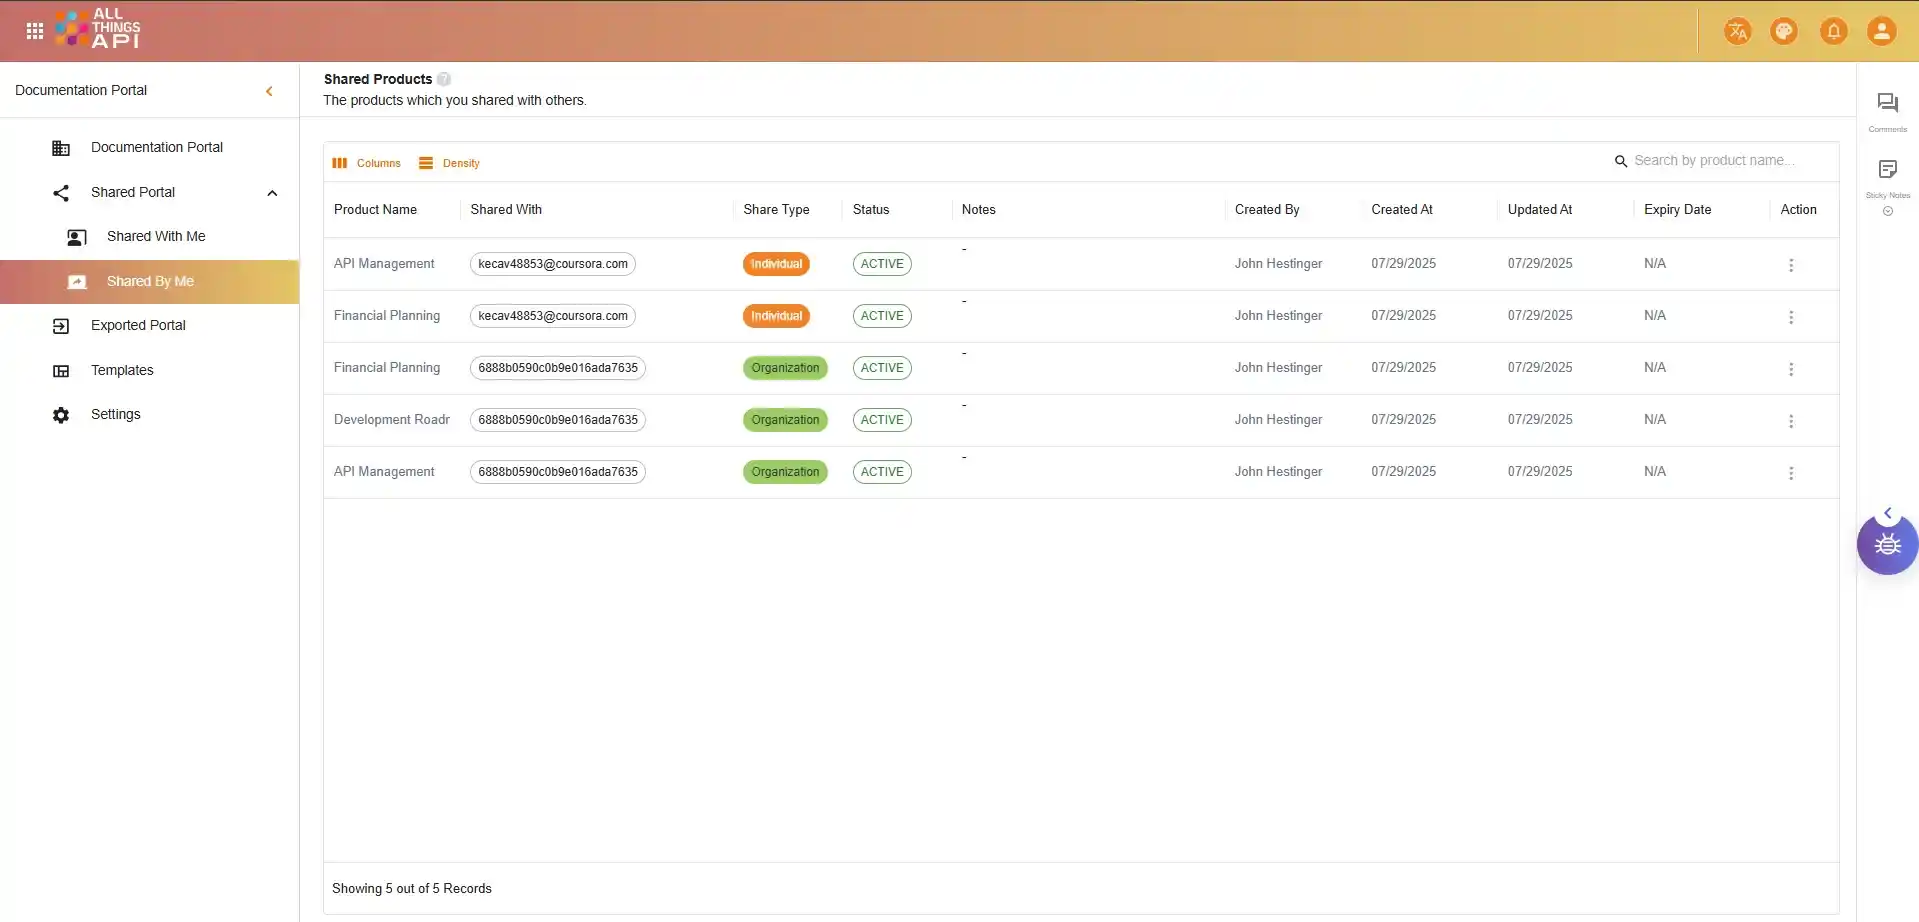Change table Density setting
Image resolution: width=1919 pixels, height=922 pixels.
[x=449, y=163]
